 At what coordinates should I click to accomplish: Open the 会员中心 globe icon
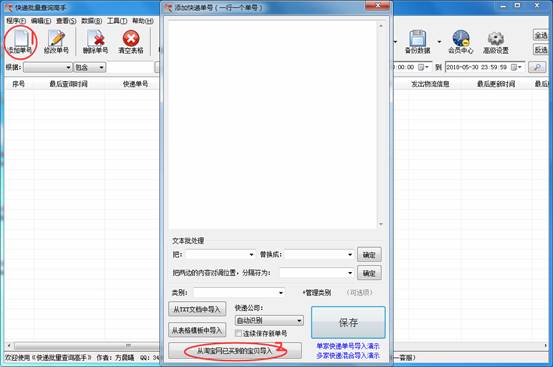click(461, 41)
